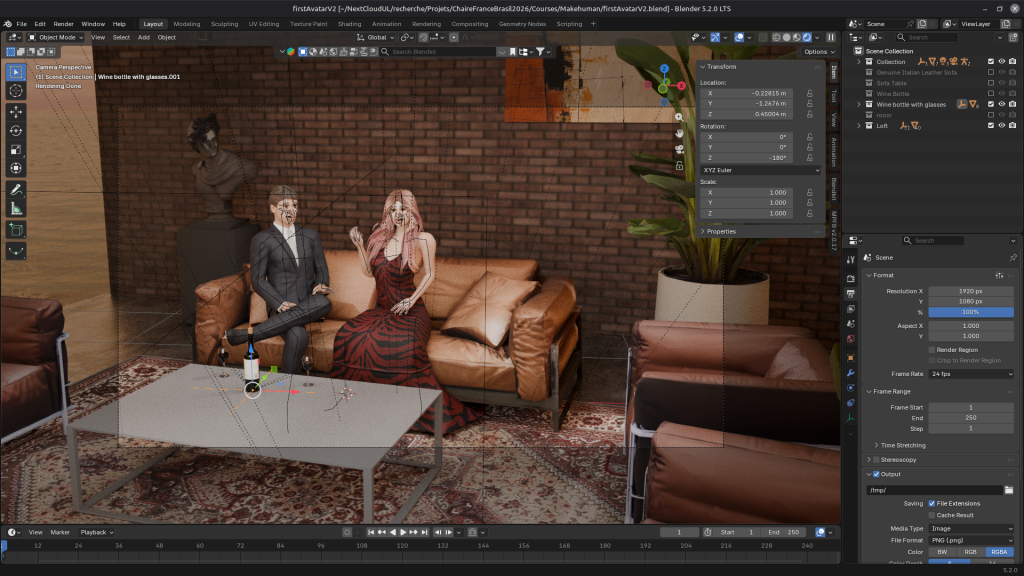Open the XYZ Euler rotation mode dropdown
Viewport: 1024px width, 576px height.
(761, 170)
